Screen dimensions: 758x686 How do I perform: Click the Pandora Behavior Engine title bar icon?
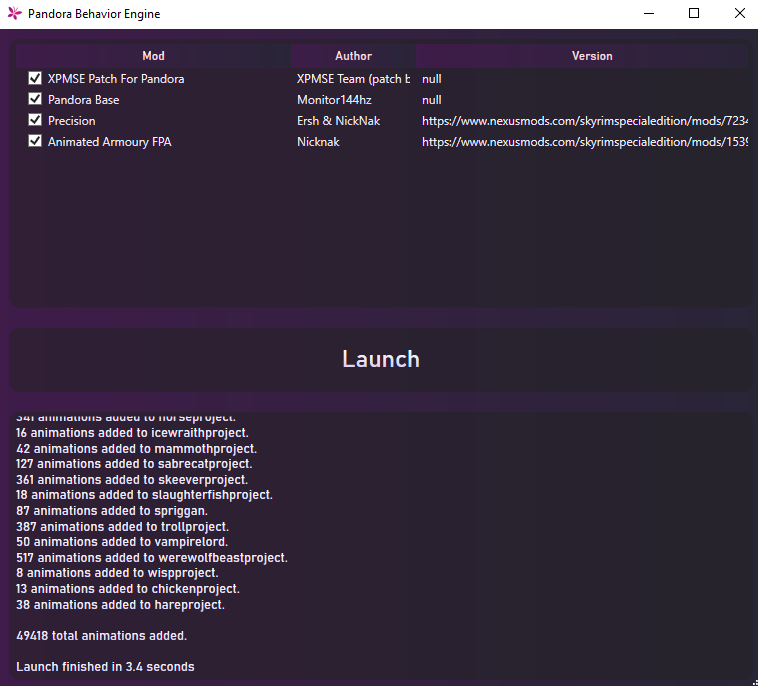click(14, 14)
